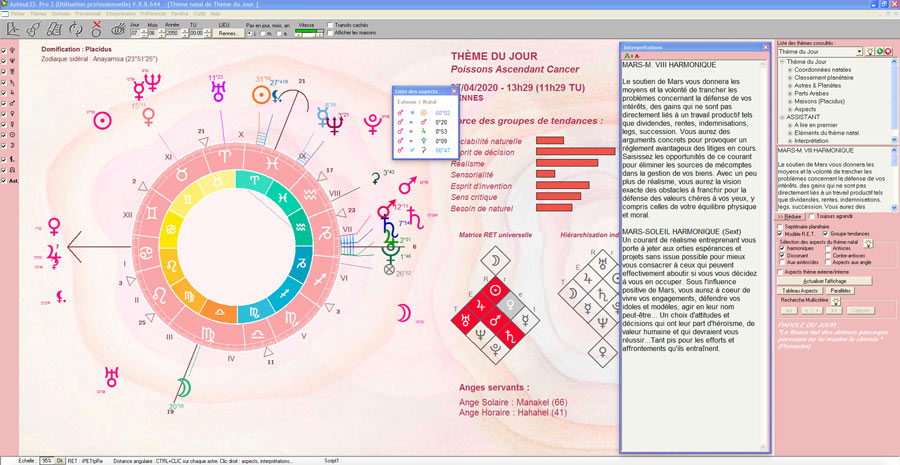The height and width of the screenshot is (465, 900).
Task: Tick the Afficher les maisons checkbox
Action: tap(329, 33)
